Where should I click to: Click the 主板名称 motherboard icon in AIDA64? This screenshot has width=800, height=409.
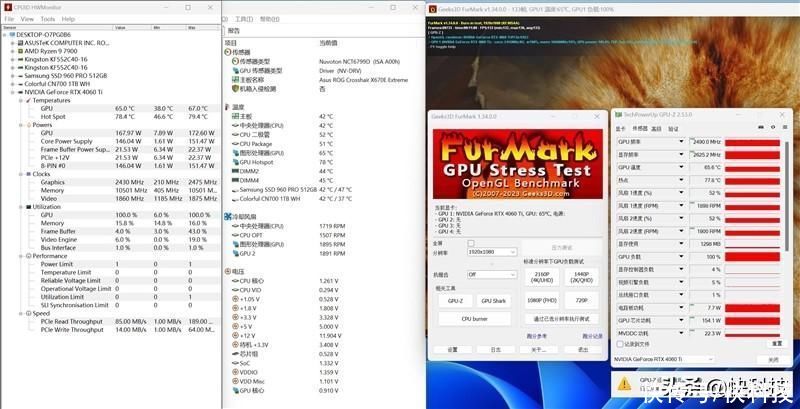point(235,80)
